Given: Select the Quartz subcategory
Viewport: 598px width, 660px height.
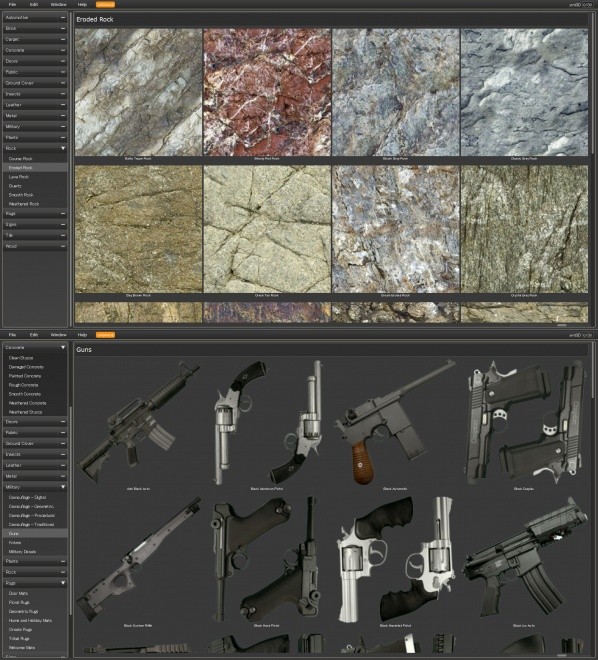Looking at the screenshot, I should click(x=35, y=186).
